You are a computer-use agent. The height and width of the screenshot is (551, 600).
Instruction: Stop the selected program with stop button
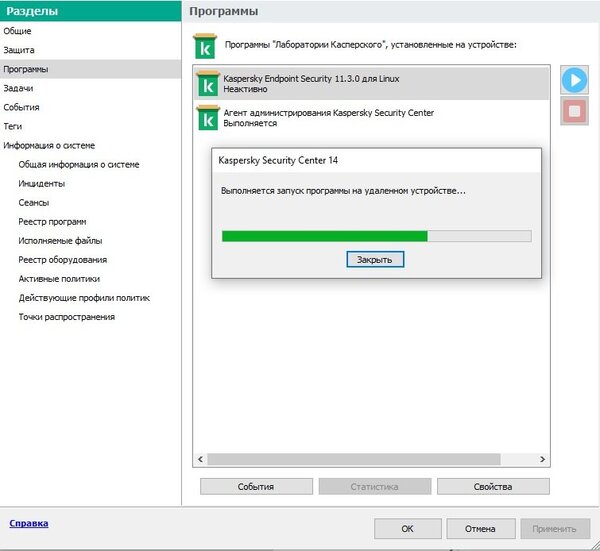point(574,111)
